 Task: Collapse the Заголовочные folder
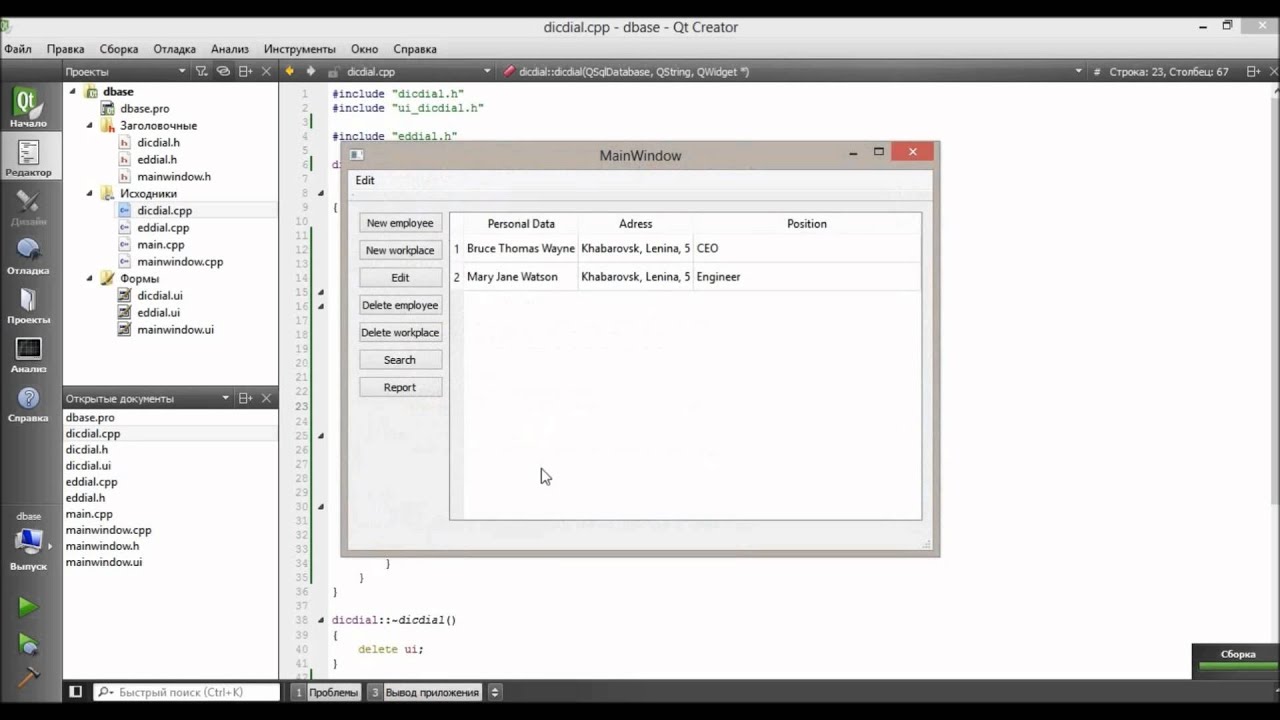click(89, 126)
